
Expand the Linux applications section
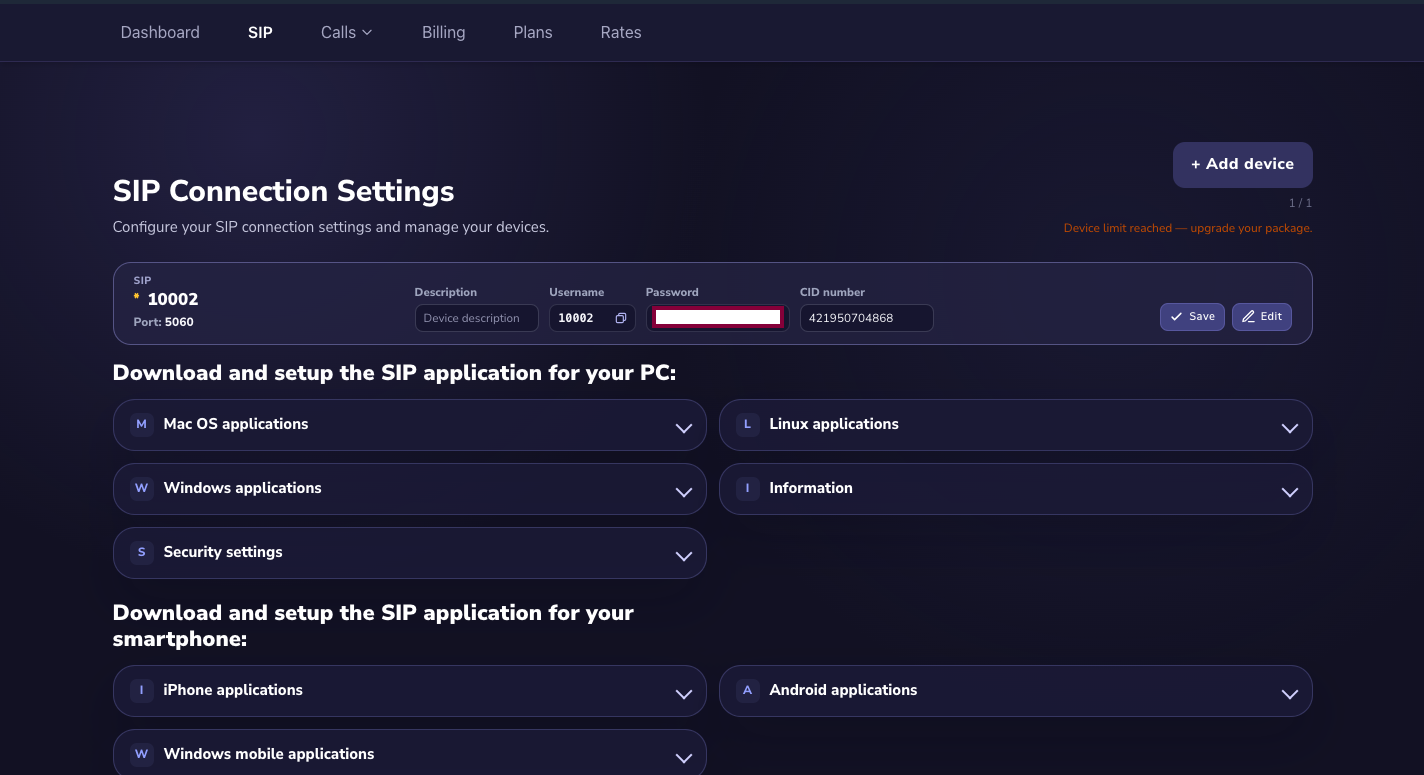pyautogui.click(x=1016, y=425)
